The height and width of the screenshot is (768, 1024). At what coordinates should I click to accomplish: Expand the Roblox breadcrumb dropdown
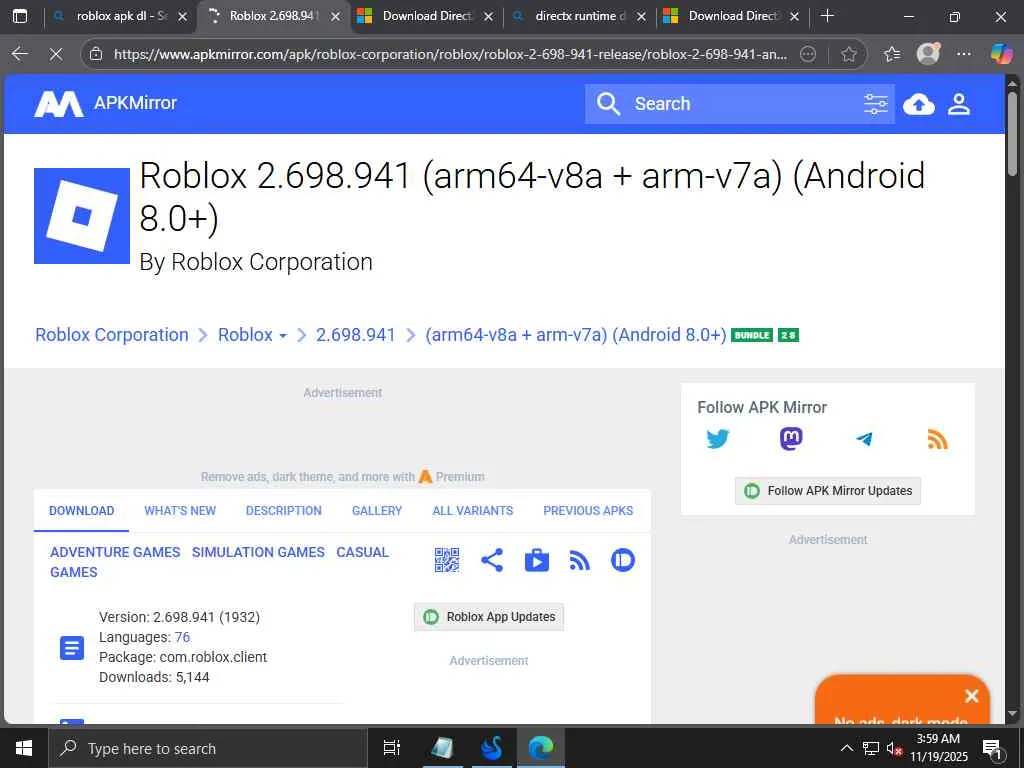point(283,336)
